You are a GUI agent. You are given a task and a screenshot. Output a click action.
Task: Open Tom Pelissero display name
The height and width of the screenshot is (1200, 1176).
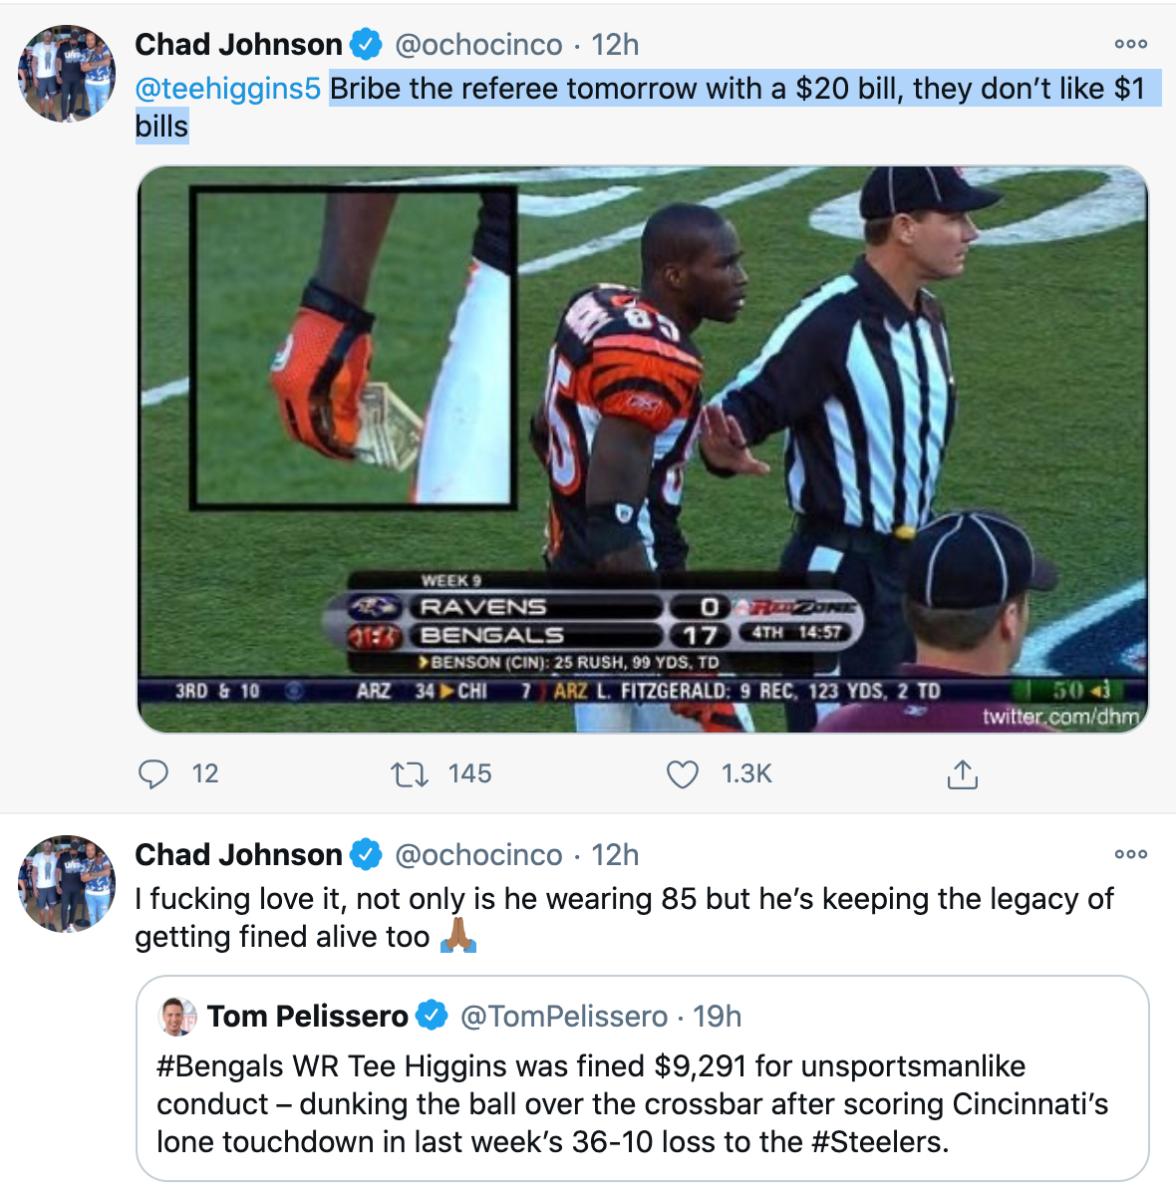click(307, 1016)
